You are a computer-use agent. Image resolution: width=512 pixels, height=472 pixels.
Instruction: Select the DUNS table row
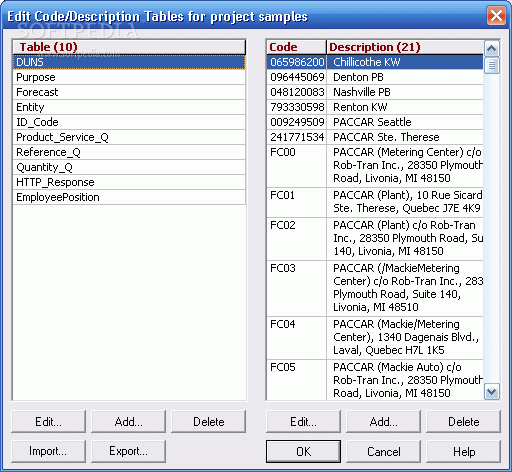pyautogui.click(x=129, y=62)
